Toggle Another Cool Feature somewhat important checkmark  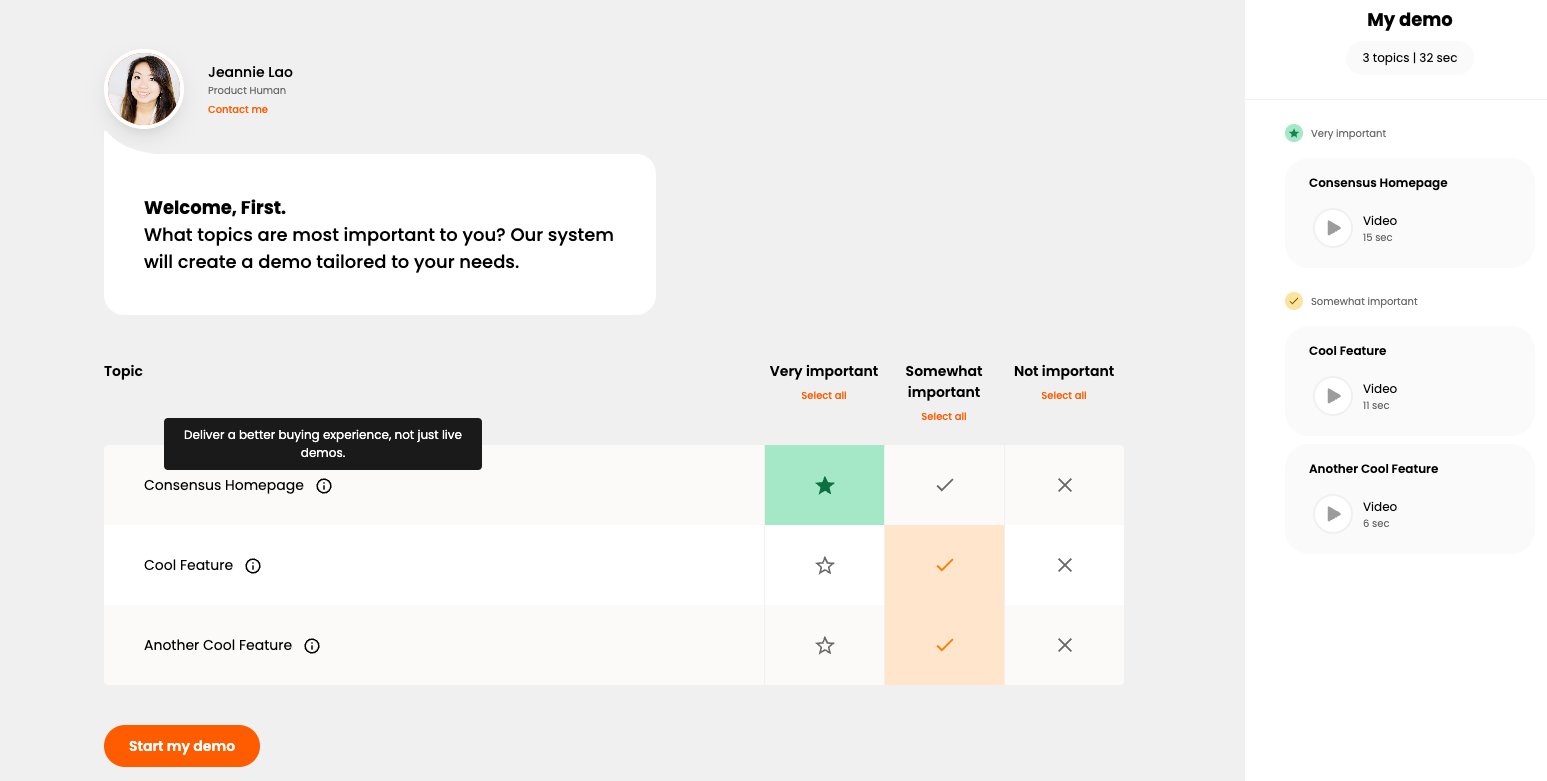[944, 645]
